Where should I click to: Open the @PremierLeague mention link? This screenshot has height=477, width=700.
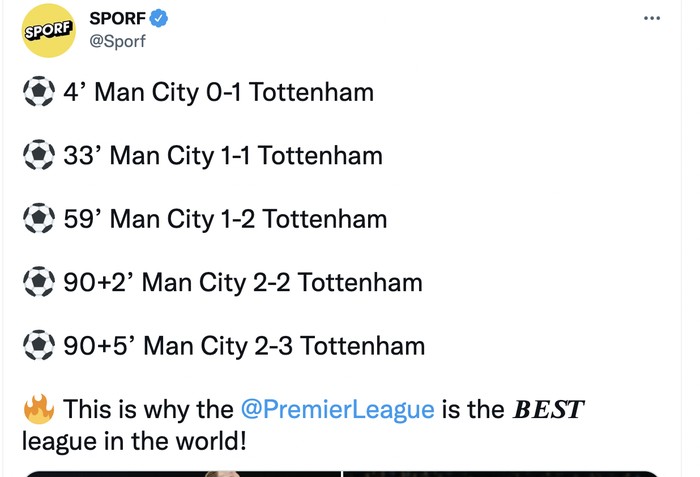[337, 409]
